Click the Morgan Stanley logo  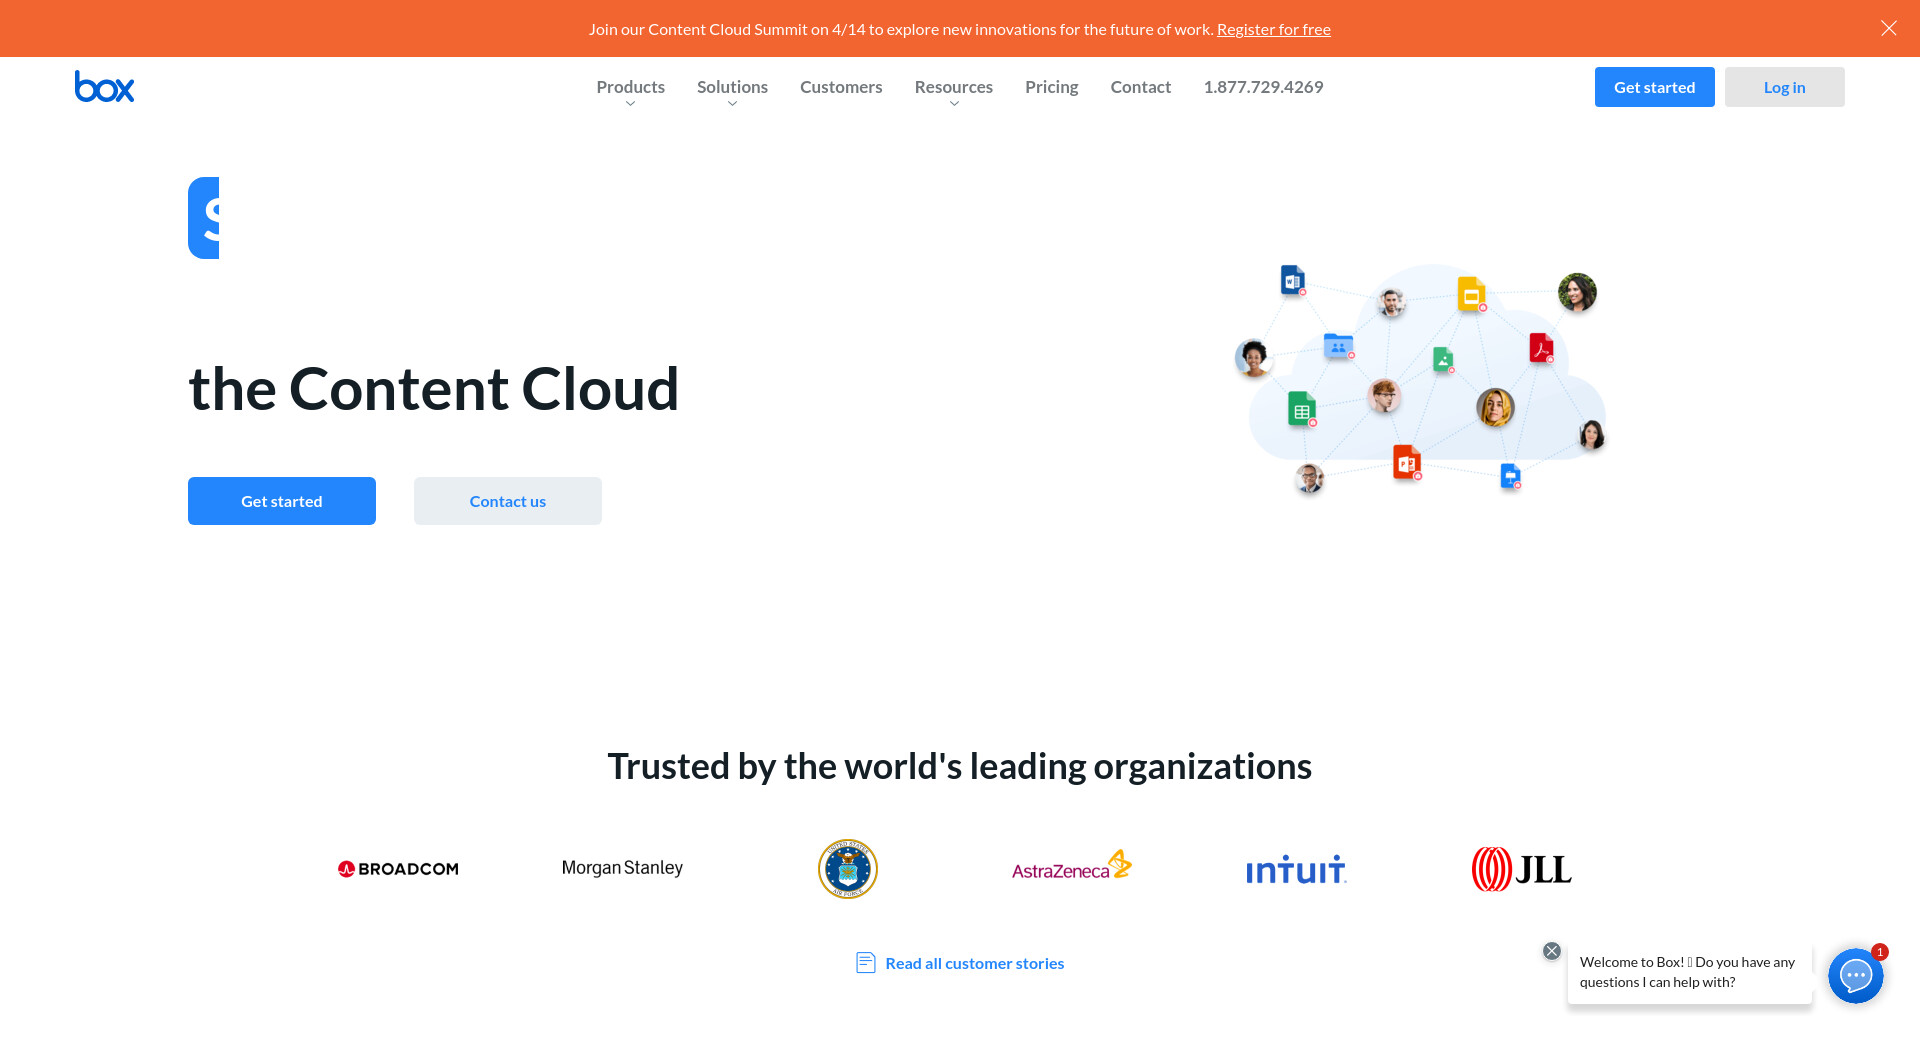point(622,868)
